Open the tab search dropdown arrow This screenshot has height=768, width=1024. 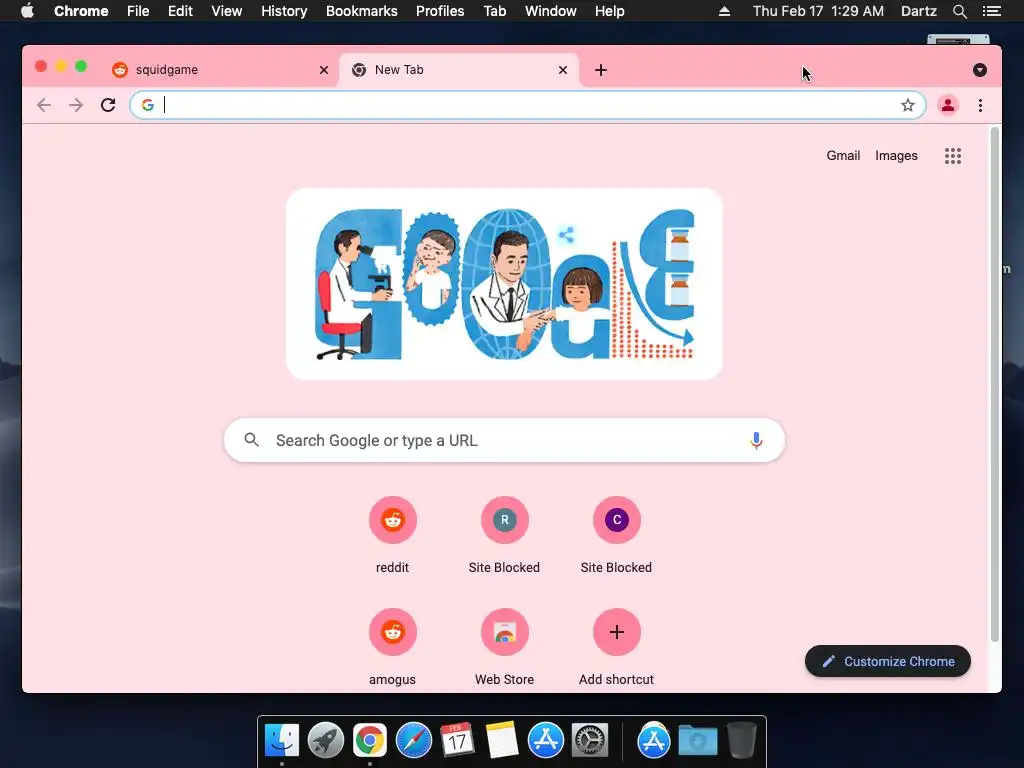[x=980, y=70]
